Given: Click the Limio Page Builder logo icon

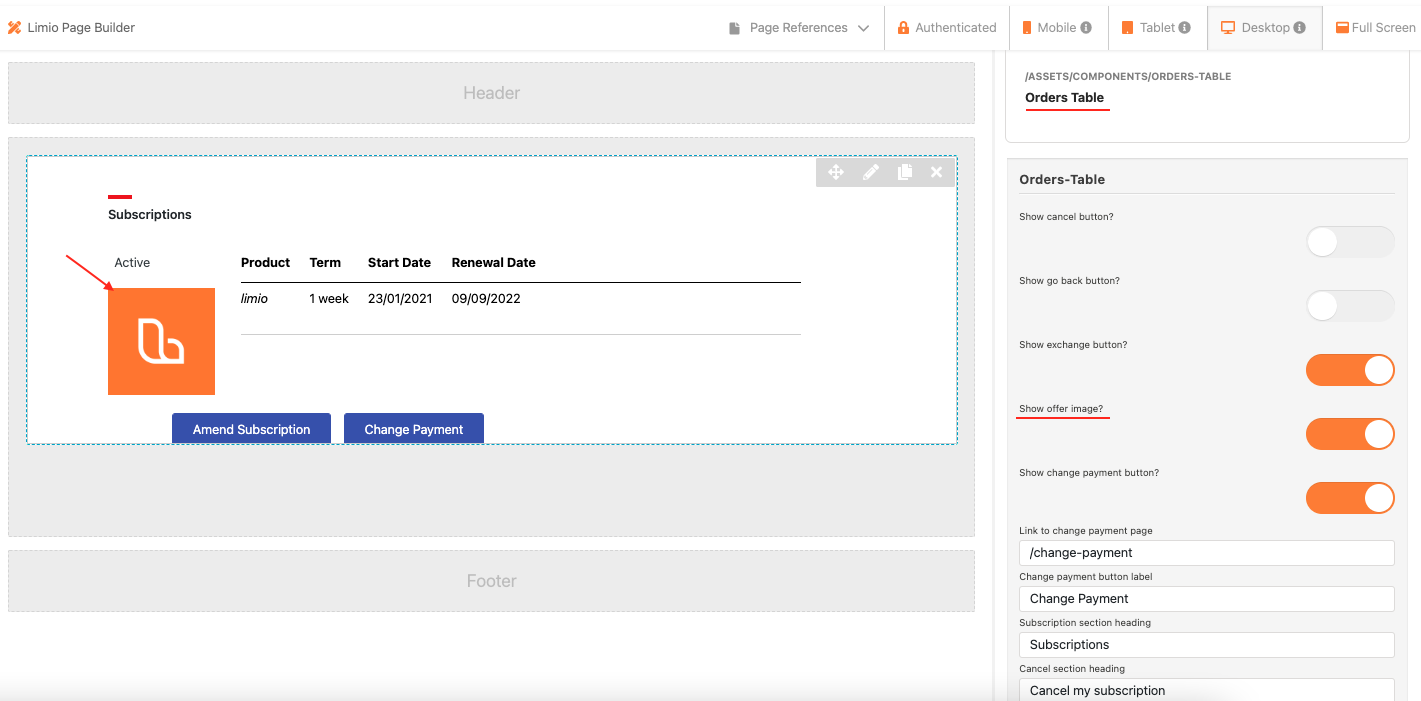Looking at the screenshot, I should click(14, 28).
